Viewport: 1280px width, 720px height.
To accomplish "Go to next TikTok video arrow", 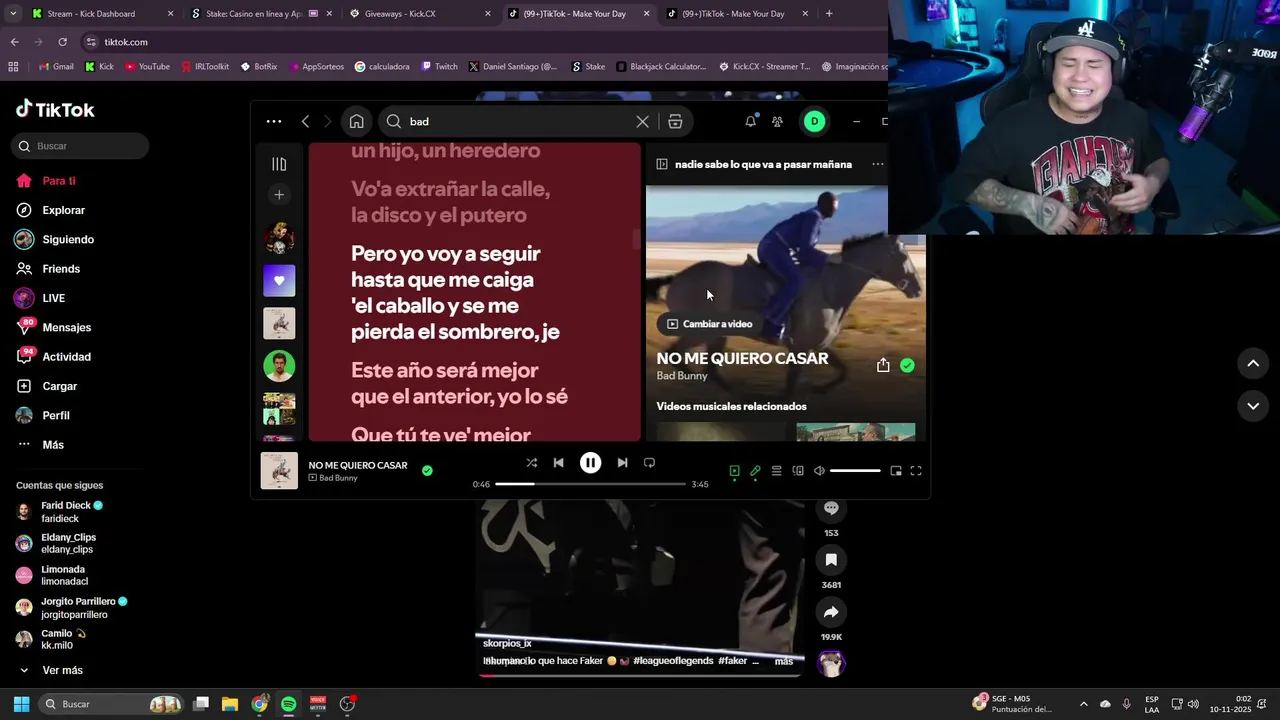I will pos(1253,406).
